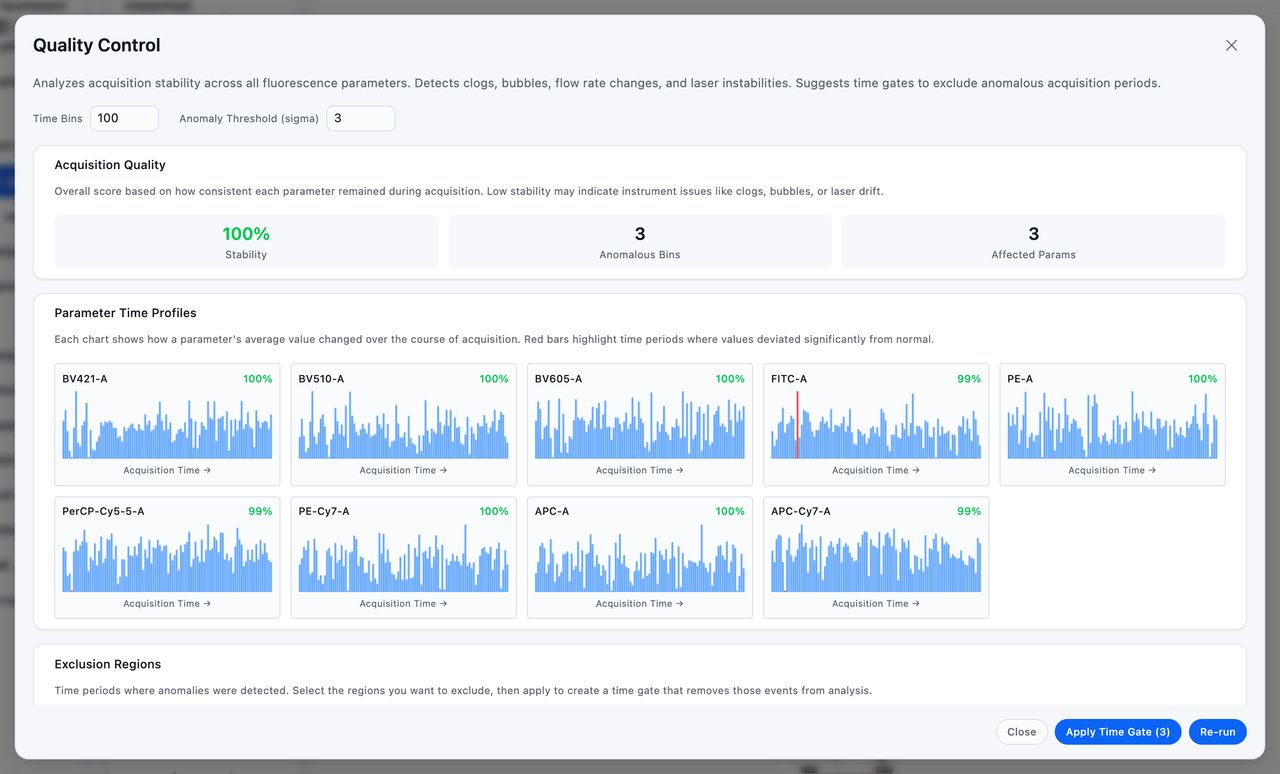Click the 99% score on APC-Cy7-A
1280x774 pixels.
969,511
